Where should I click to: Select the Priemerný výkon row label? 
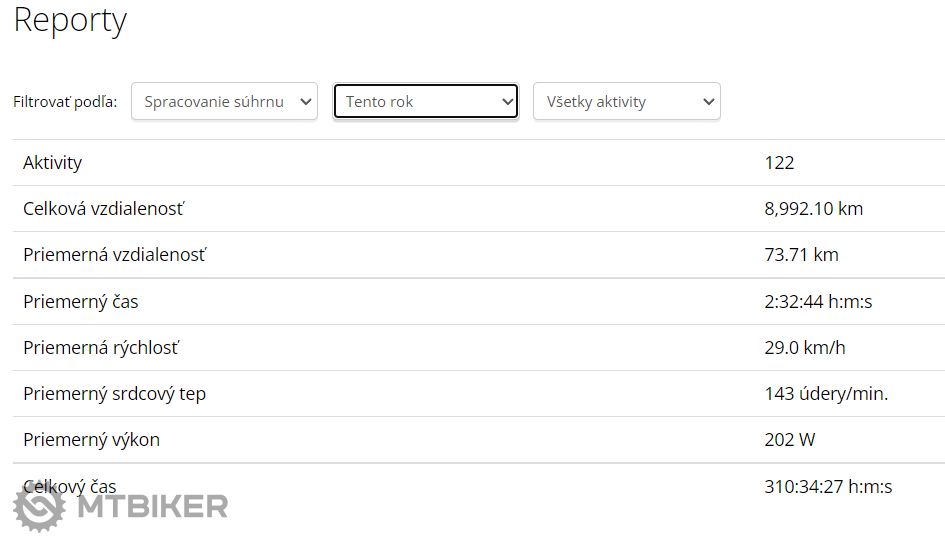[x=92, y=440]
